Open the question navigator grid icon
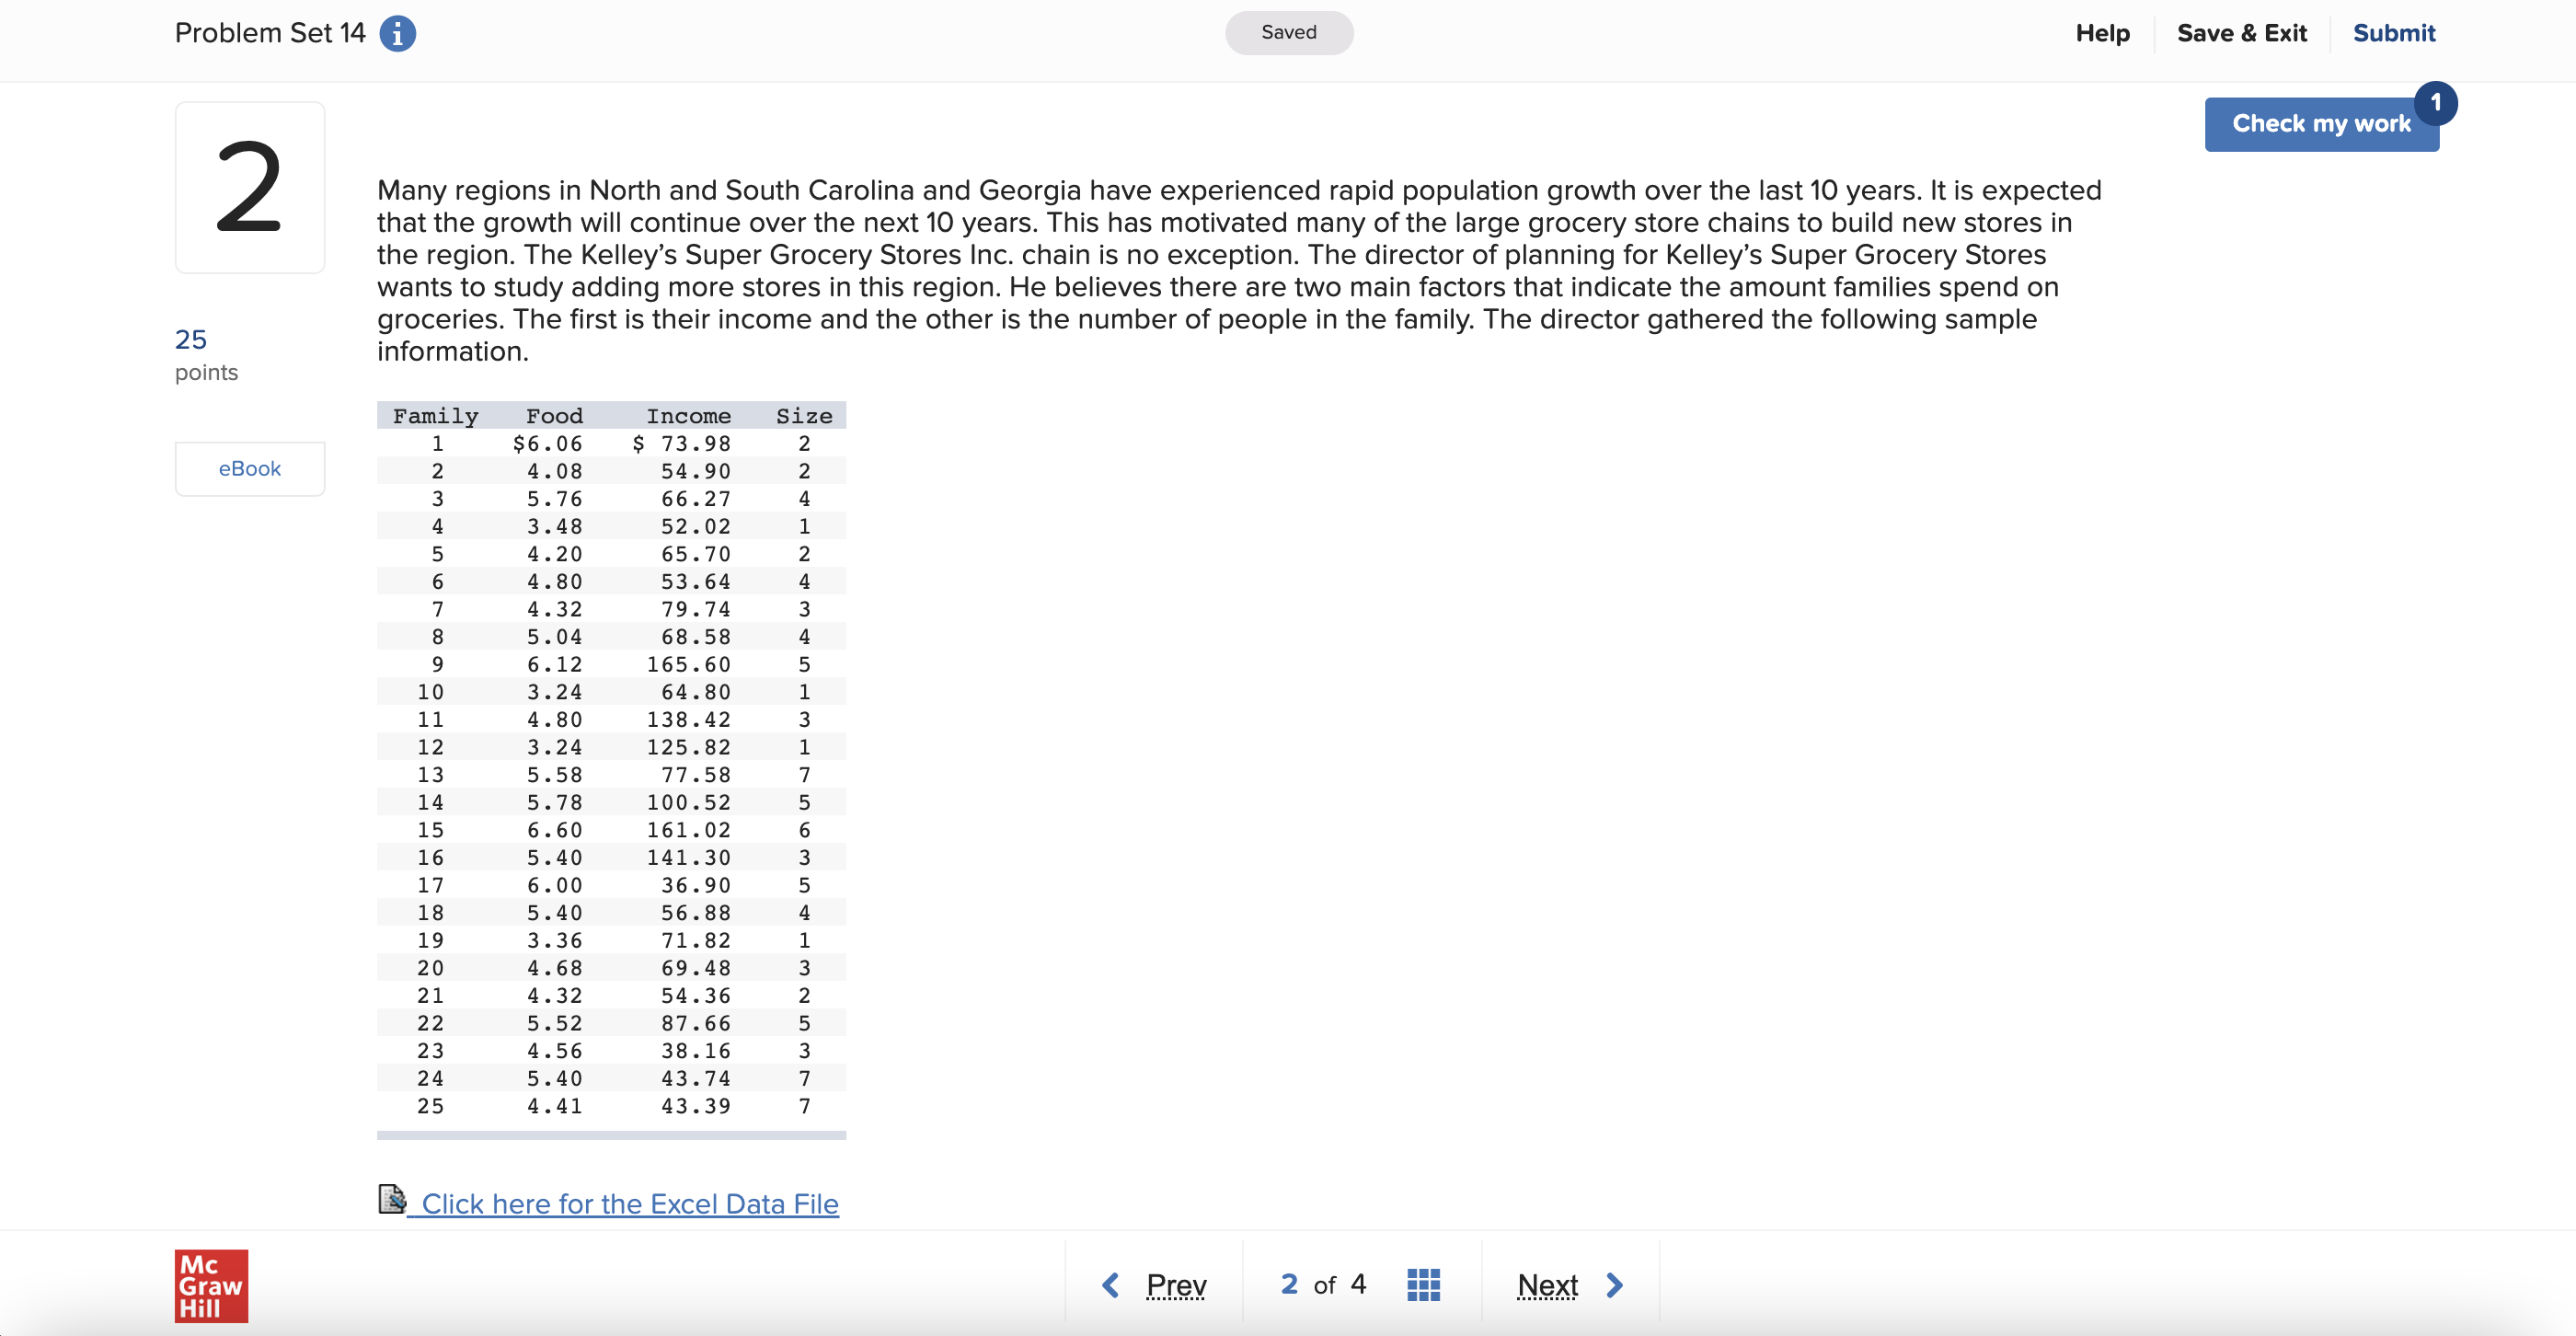2576x1336 pixels. pyautogui.click(x=1424, y=1284)
